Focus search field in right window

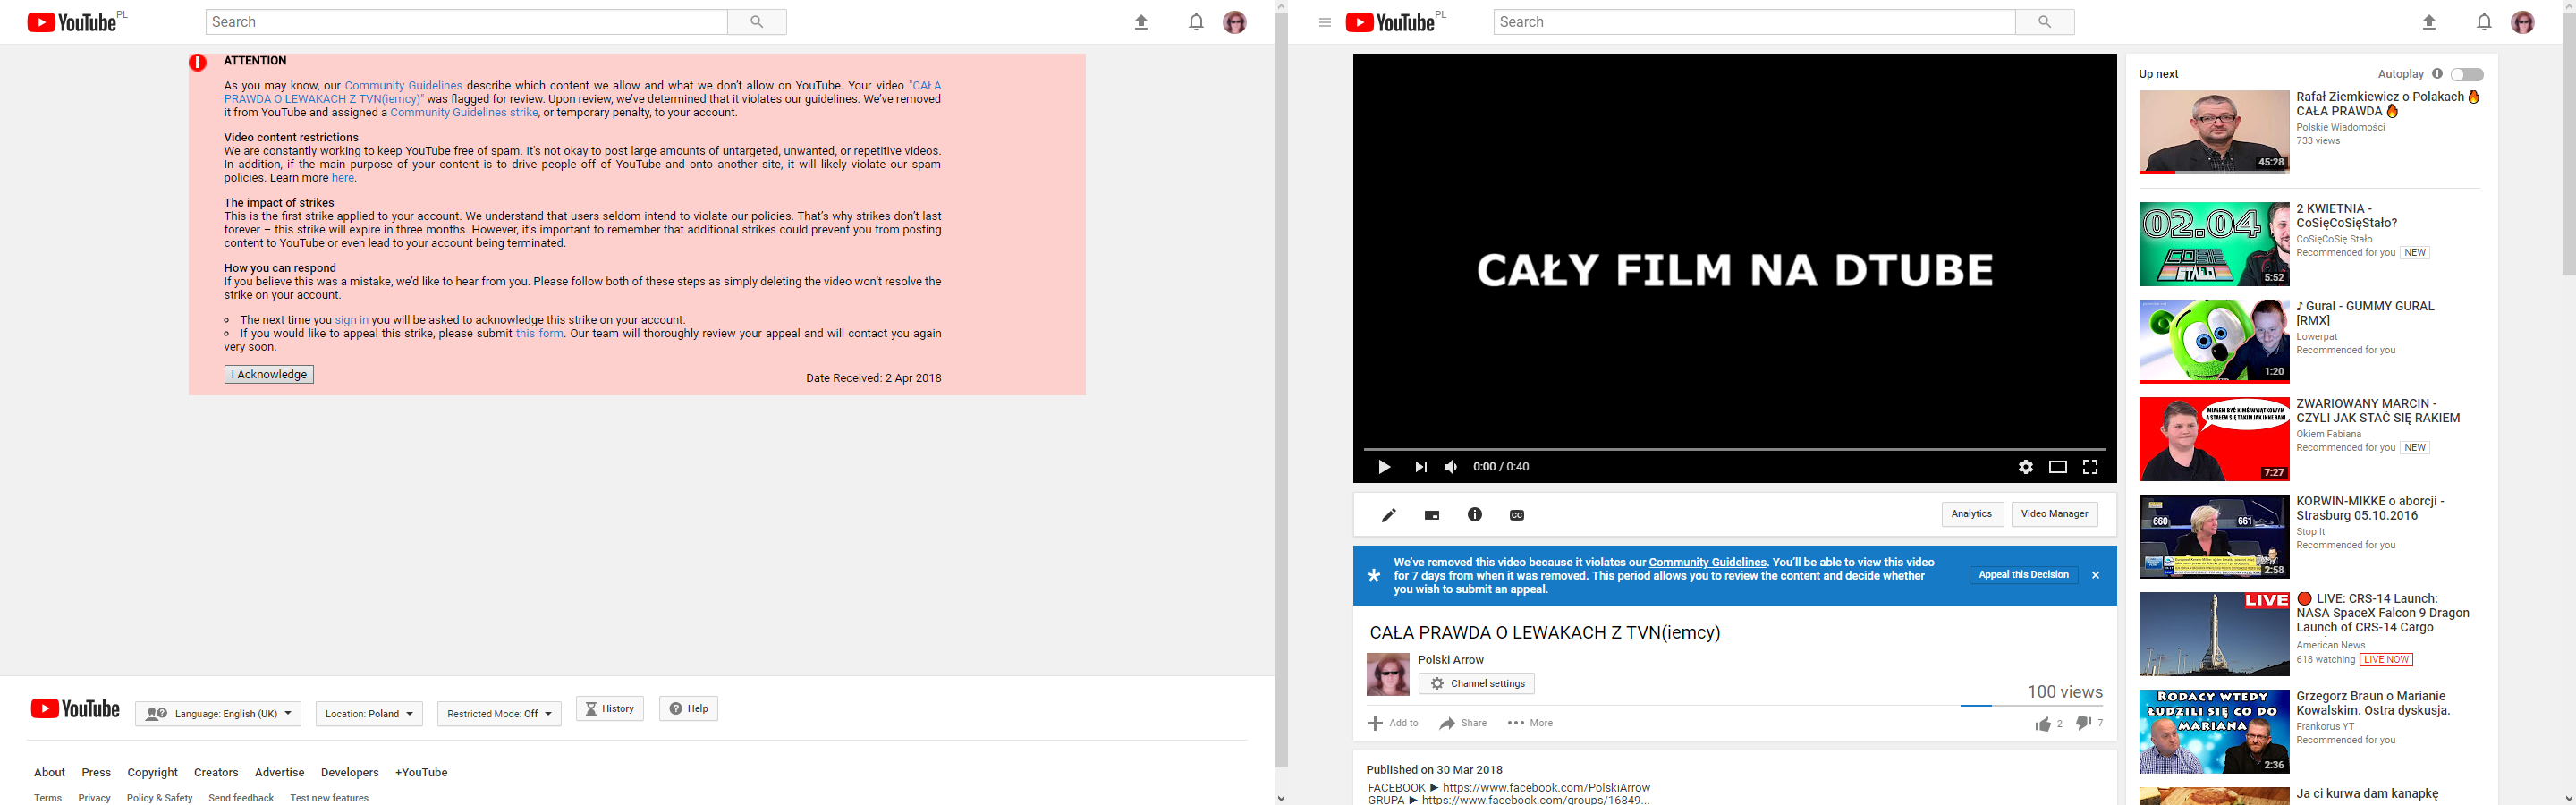pos(1754,22)
